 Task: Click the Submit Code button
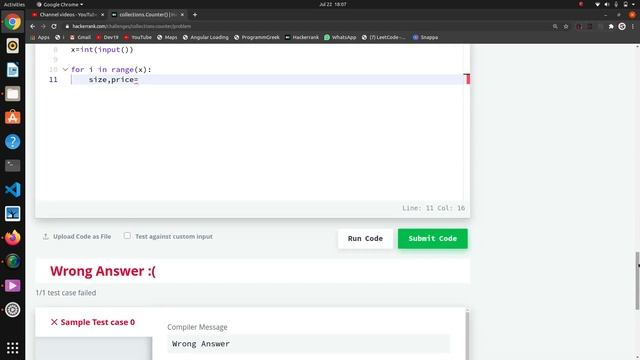[433, 238]
